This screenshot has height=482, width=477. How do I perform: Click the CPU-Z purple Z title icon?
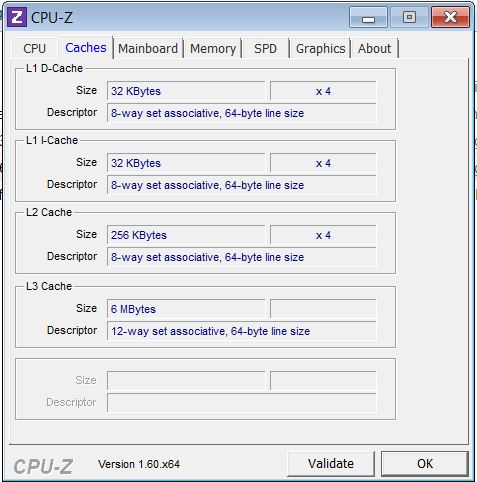17,17
